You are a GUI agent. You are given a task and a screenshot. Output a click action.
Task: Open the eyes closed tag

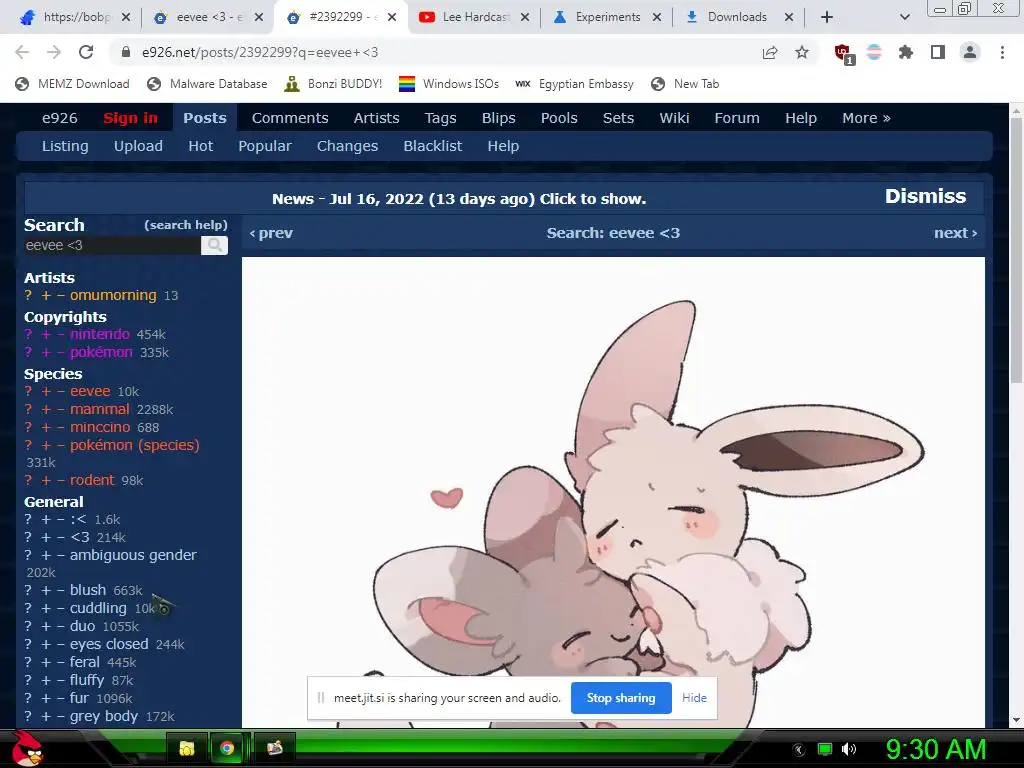(109, 644)
